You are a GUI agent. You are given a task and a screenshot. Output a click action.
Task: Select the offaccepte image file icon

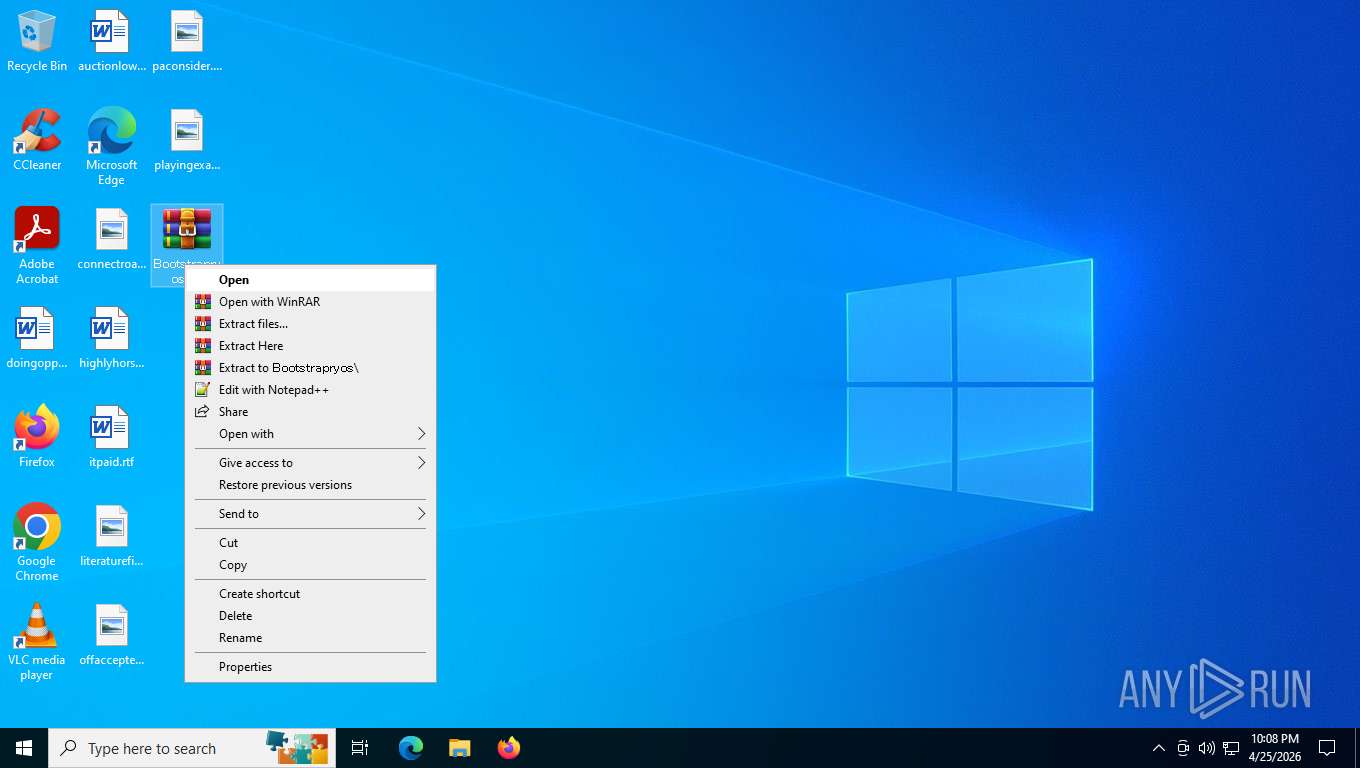[x=111, y=635]
